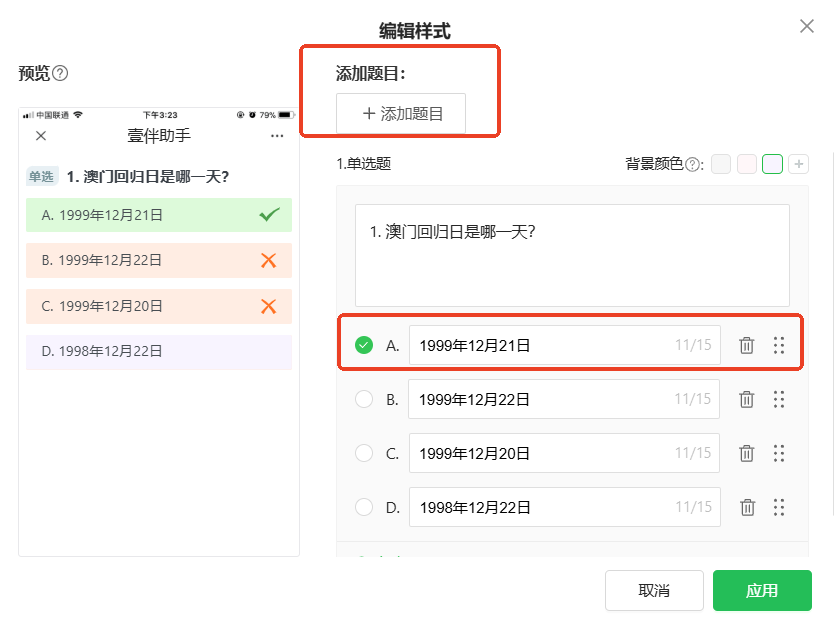
Task: Click the orange cross on preview answer C
Action: pyautogui.click(x=269, y=306)
